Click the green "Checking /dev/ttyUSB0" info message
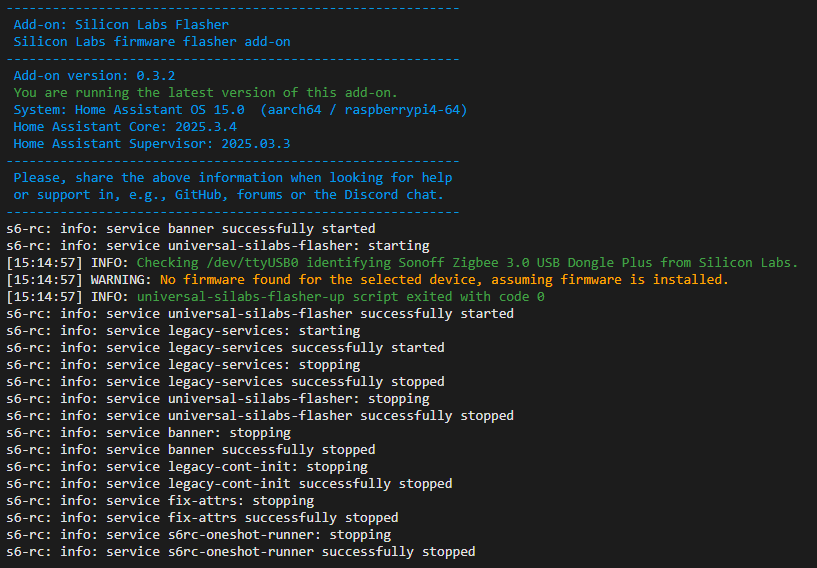 (x=467, y=263)
